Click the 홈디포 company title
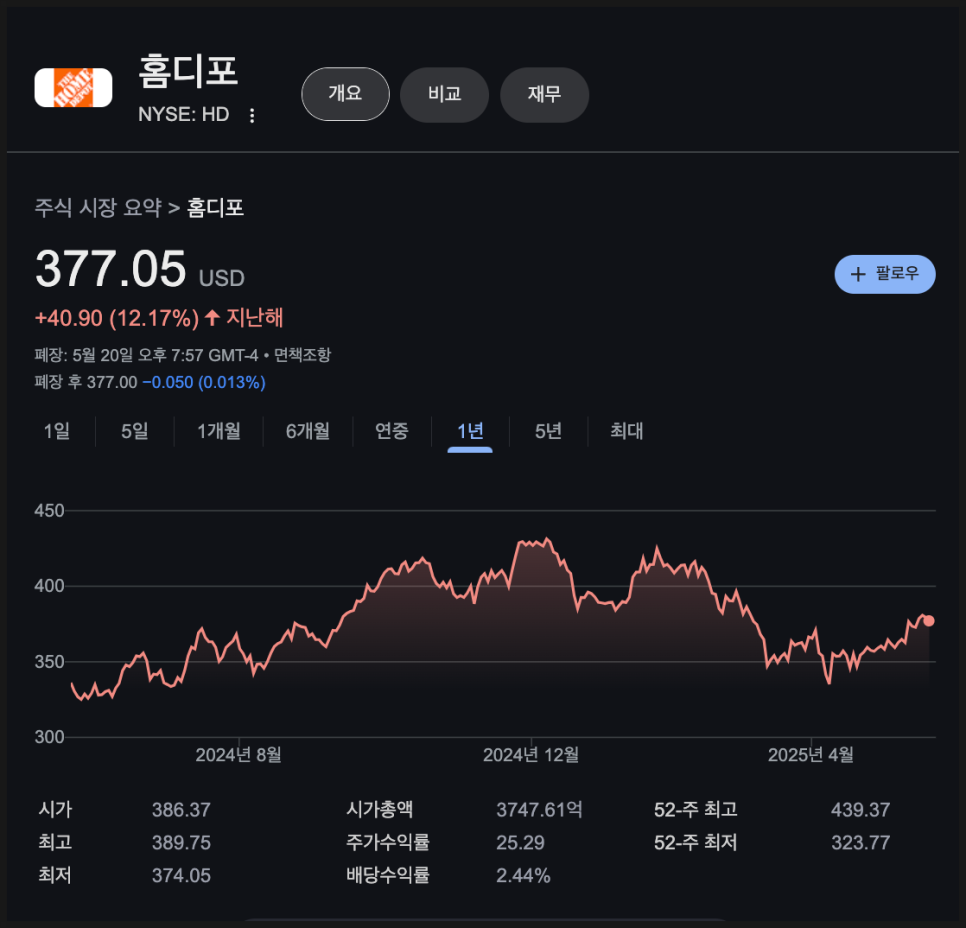This screenshot has width=966, height=928. [188, 71]
